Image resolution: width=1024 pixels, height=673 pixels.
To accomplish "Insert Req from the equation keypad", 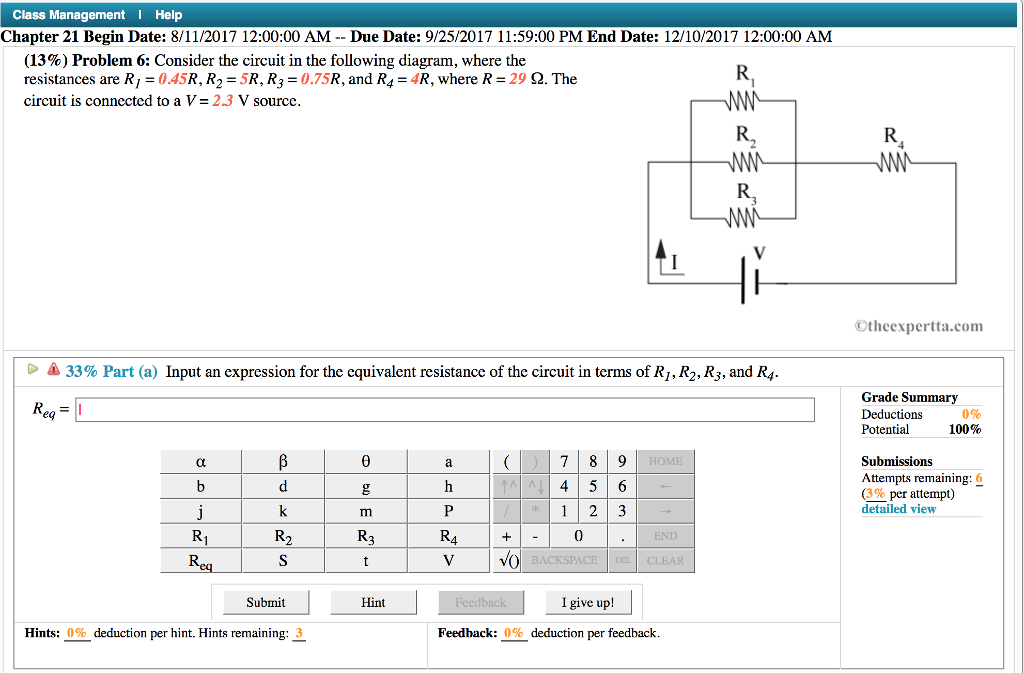I will tap(199, 560).
